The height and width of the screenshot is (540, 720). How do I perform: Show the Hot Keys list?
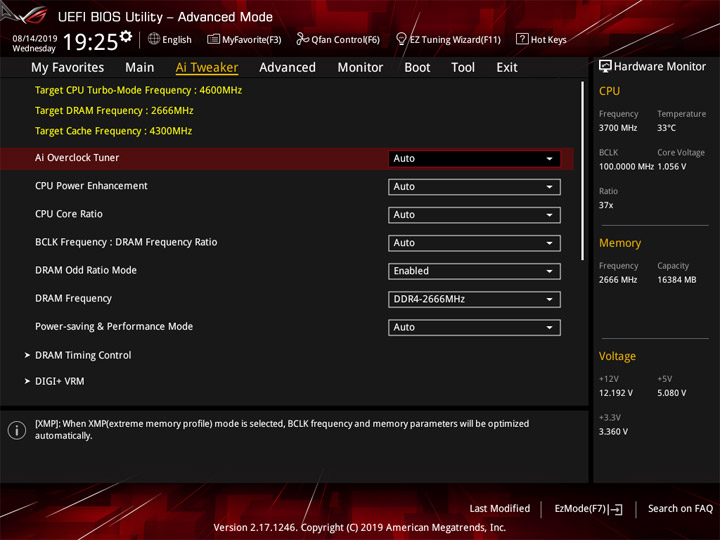(x=541, y=39)
